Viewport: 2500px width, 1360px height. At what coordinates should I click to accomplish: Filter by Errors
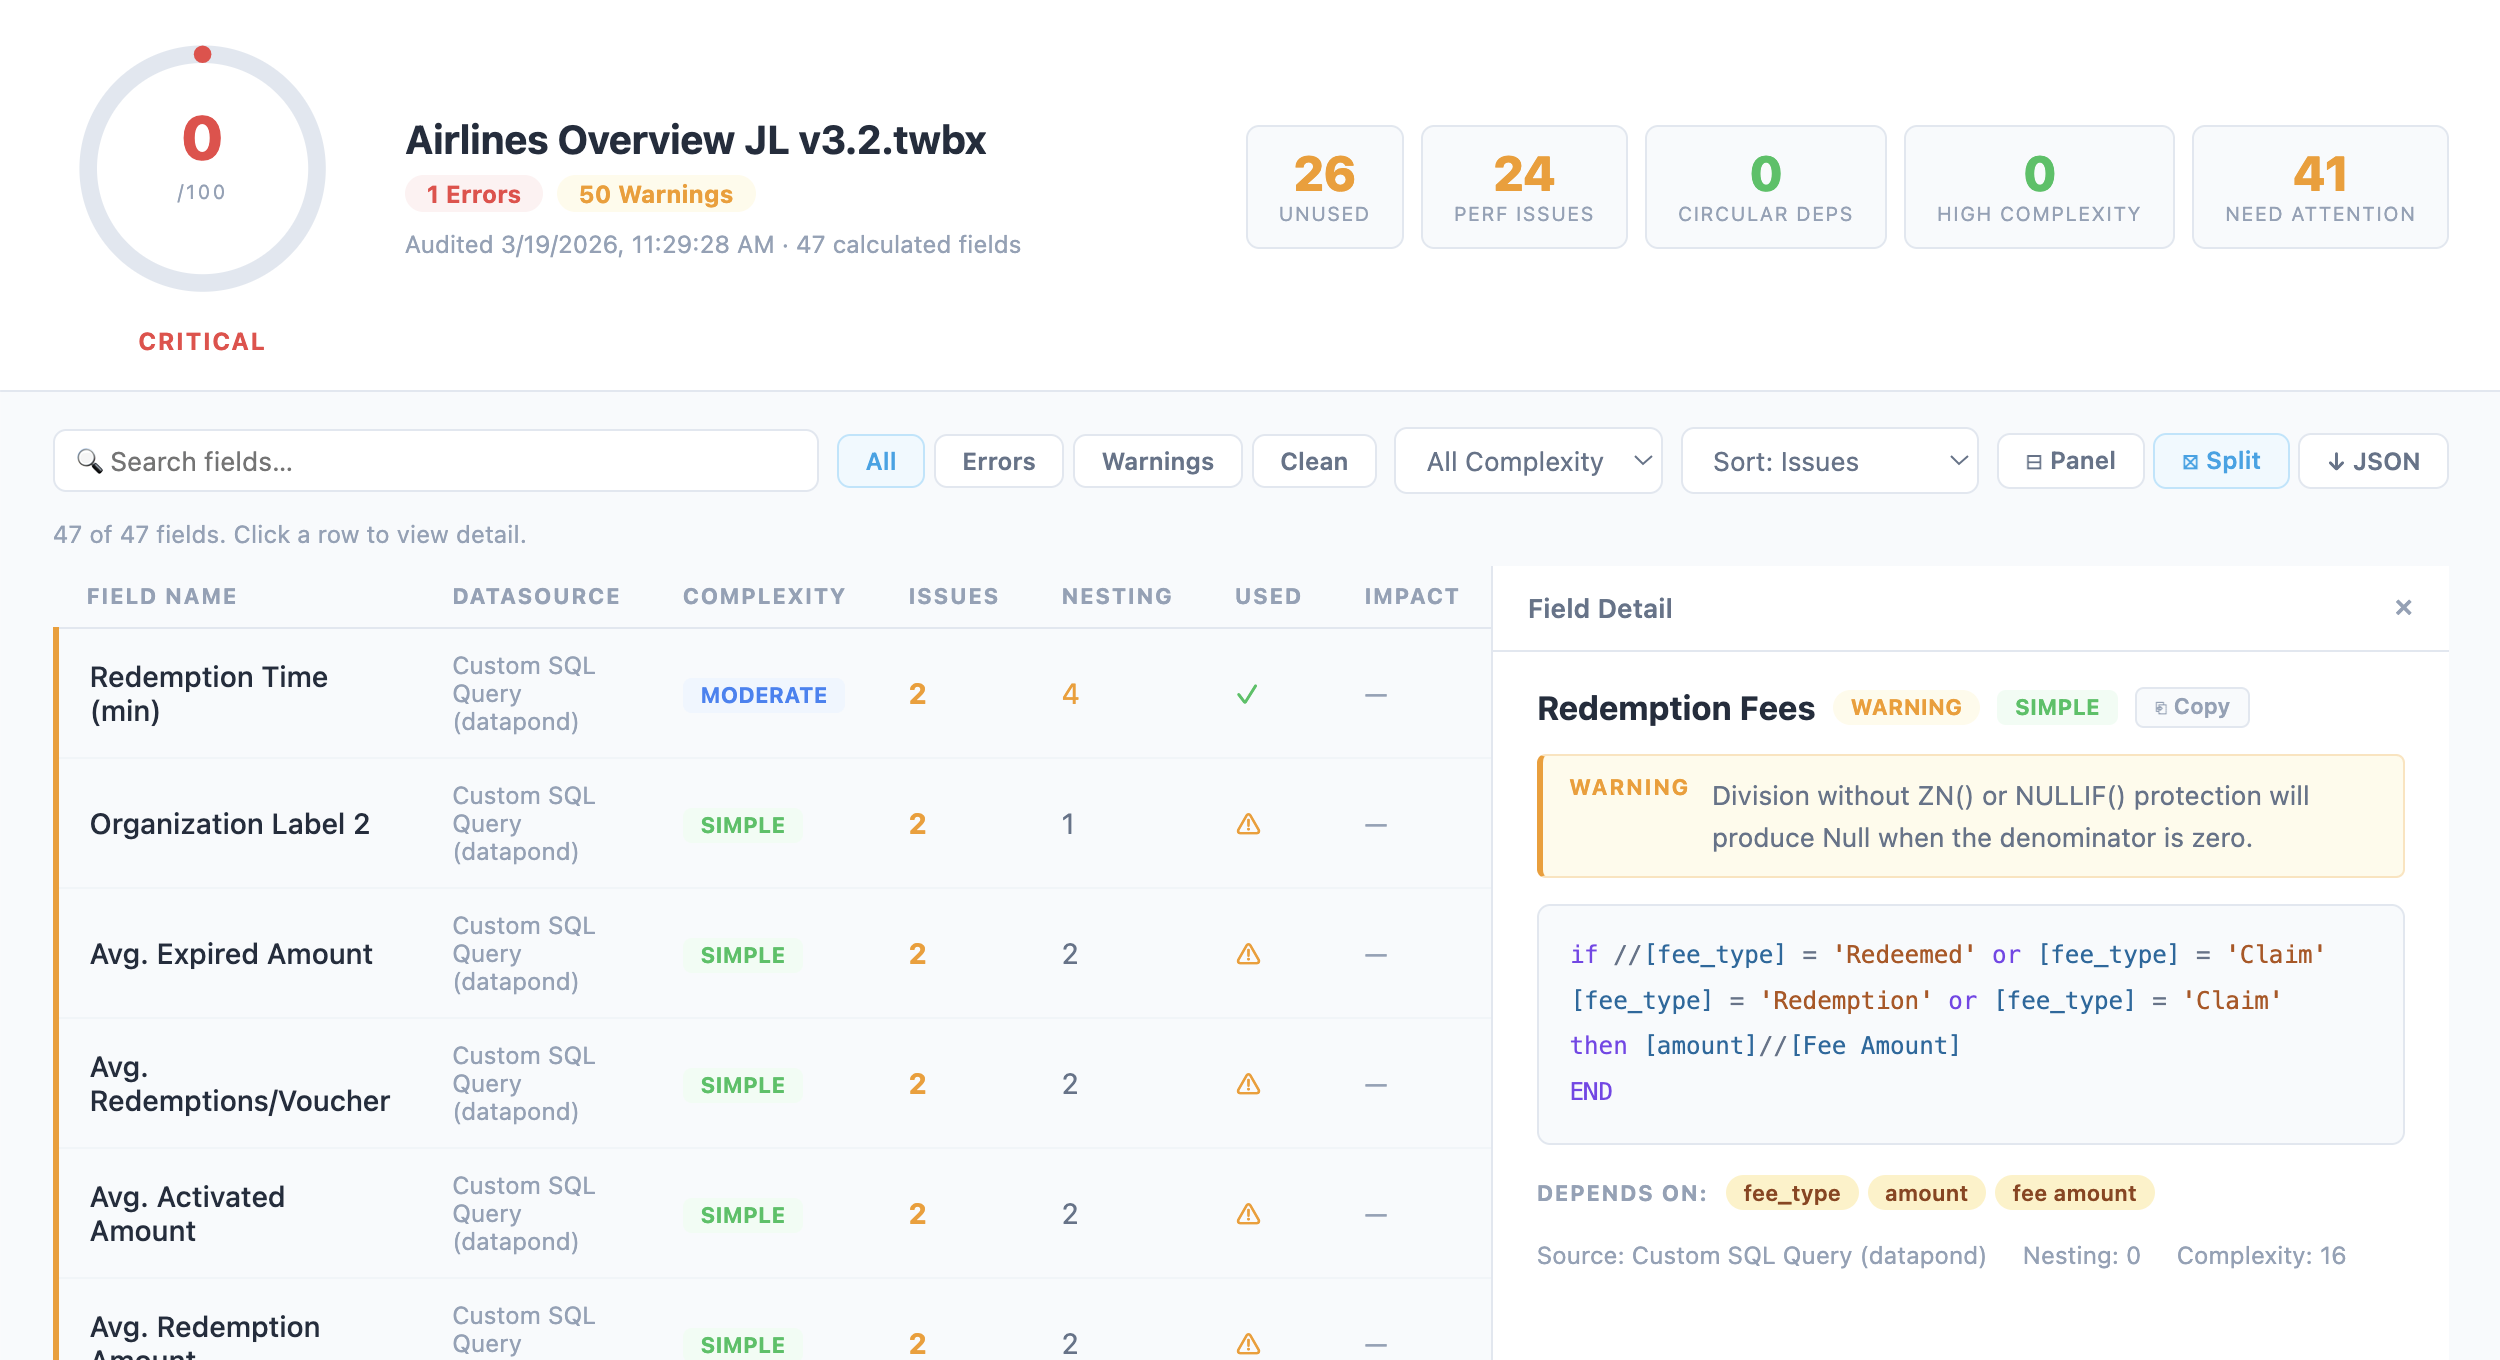(999, 461)
